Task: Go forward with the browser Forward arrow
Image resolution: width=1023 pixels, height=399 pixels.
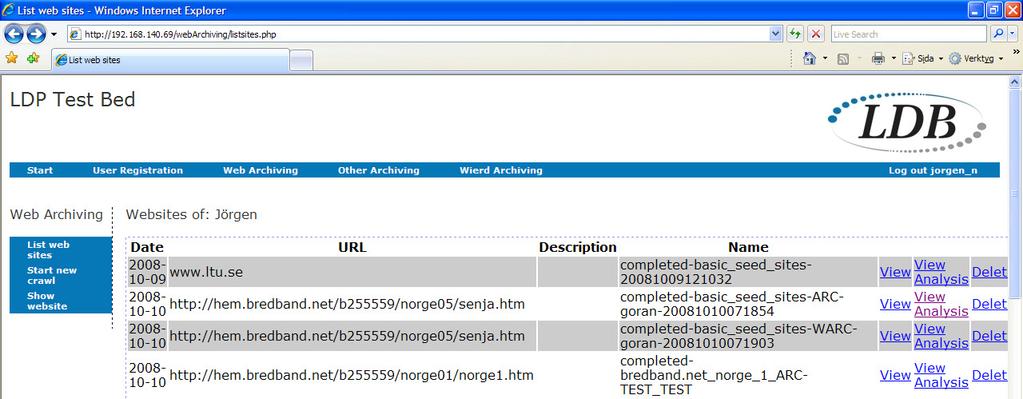Action: (x=37, y=34)
